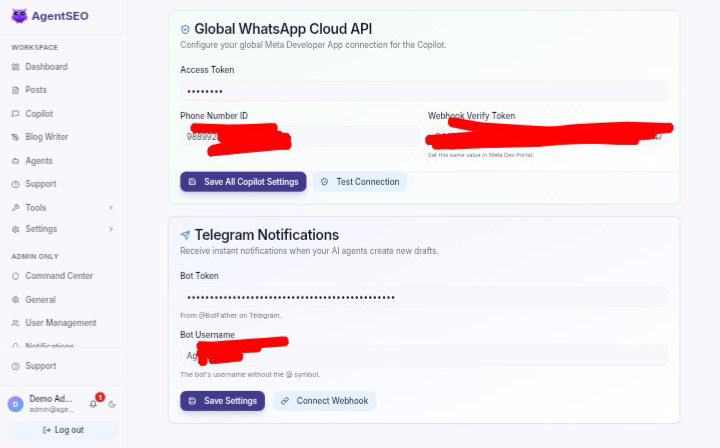Click the Test Connection button
This screenshot has height=448, width=720.
point(360,182)
